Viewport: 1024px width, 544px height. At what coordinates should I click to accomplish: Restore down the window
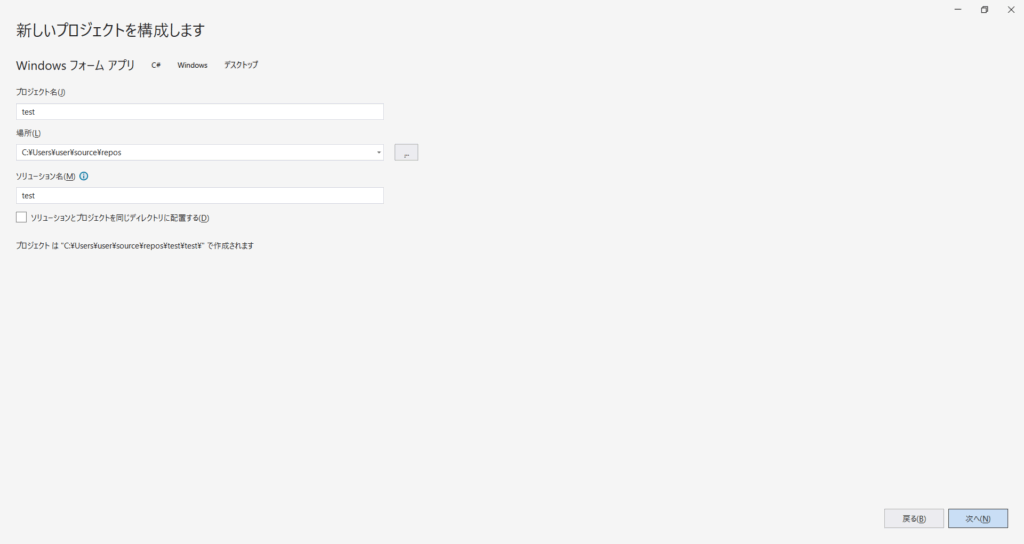pos(984,9)
